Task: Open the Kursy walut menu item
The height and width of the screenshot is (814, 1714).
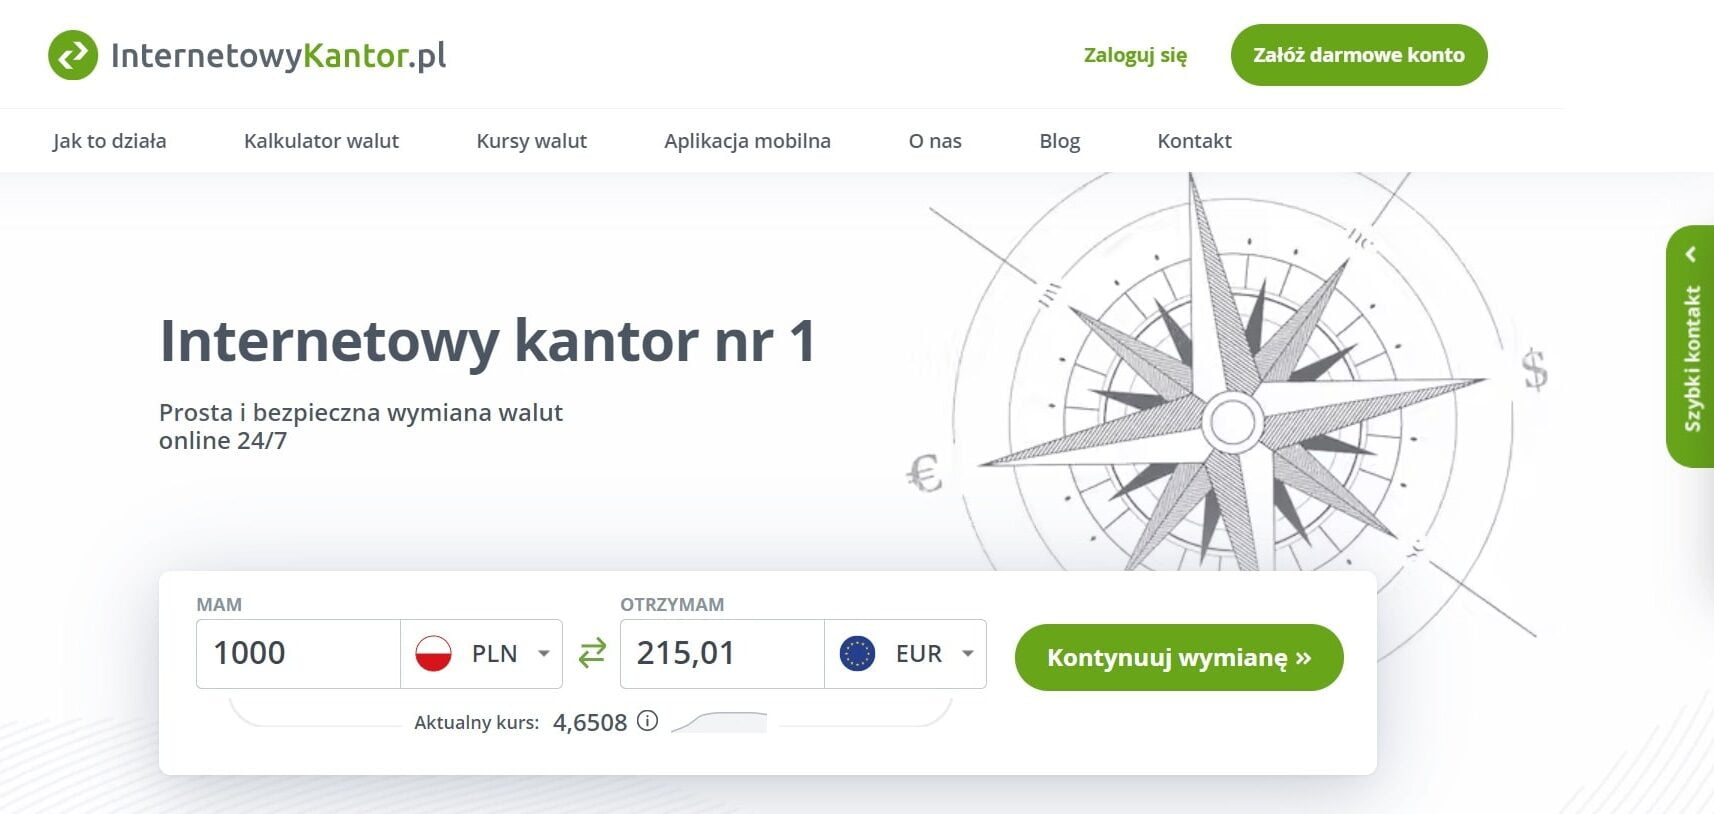Action: pyautogui.click(x=531, y=141)
